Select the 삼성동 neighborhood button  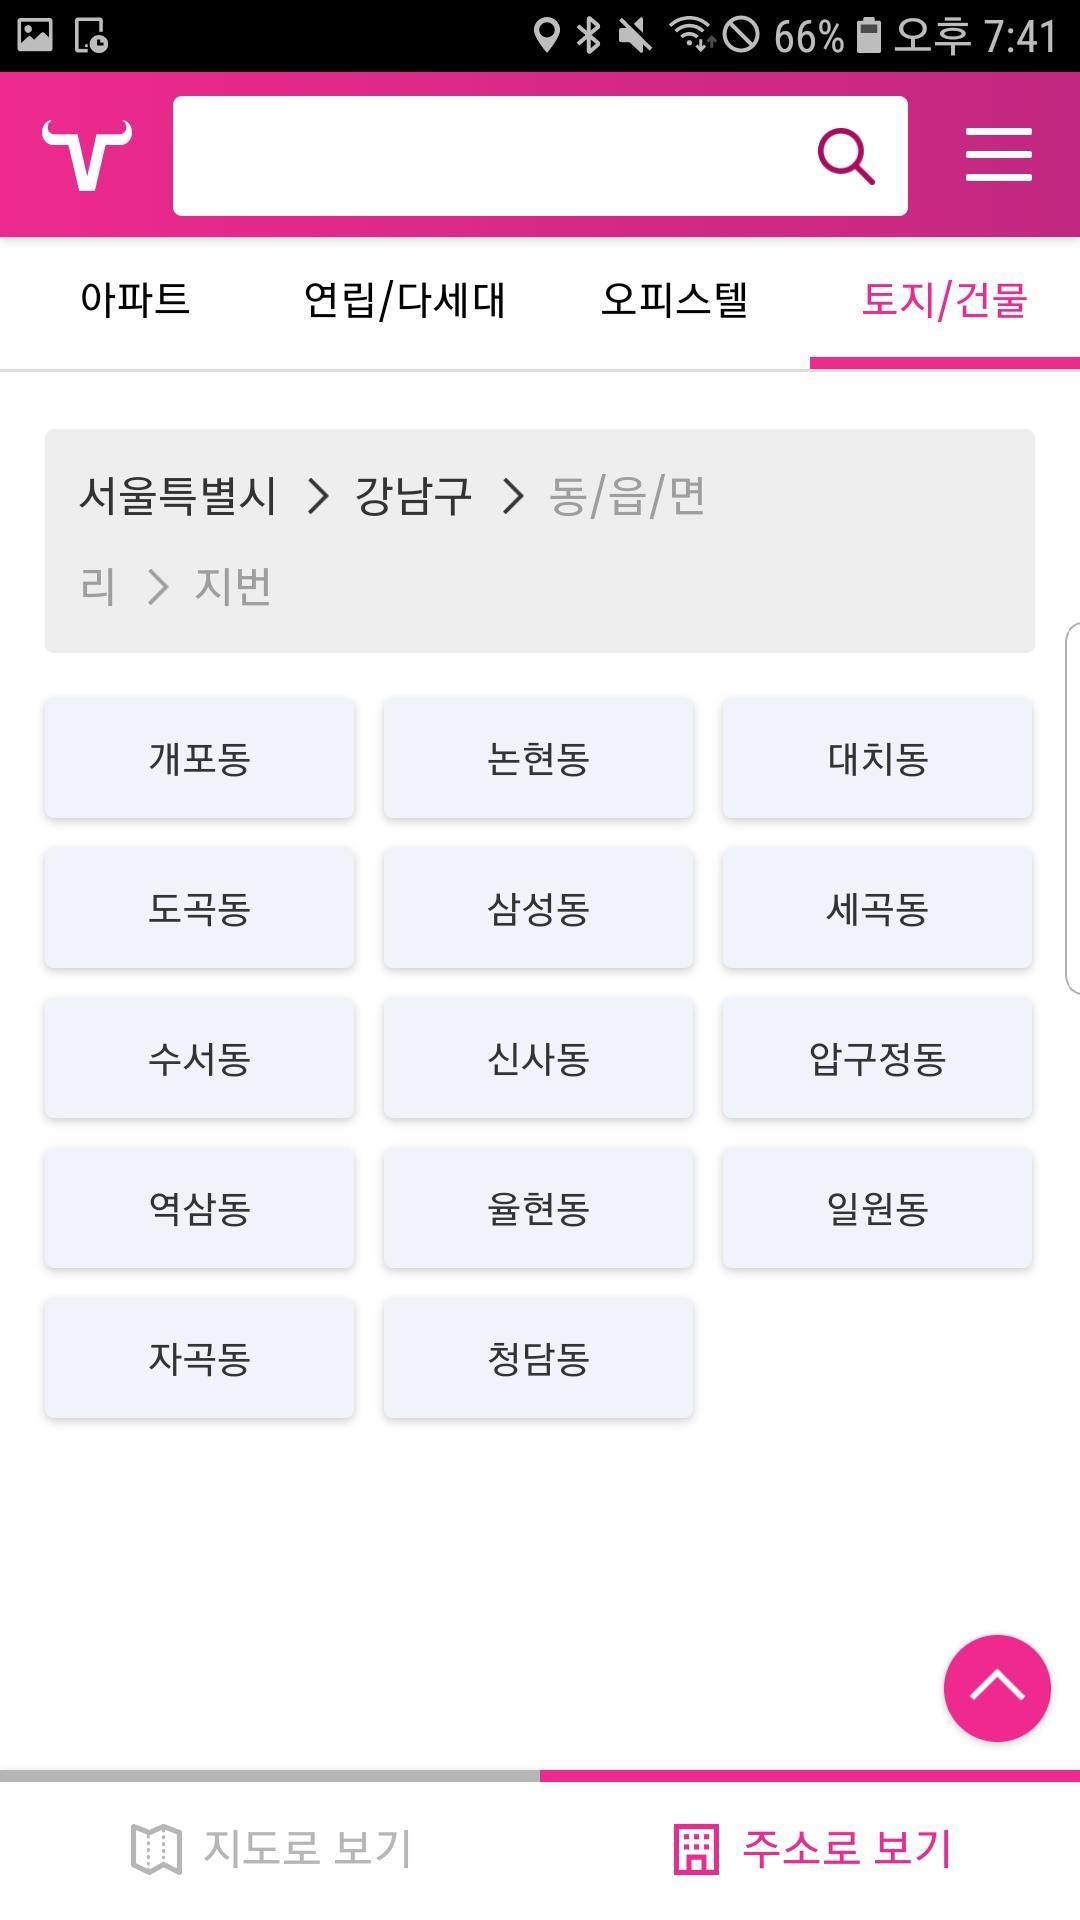[538, 909]
